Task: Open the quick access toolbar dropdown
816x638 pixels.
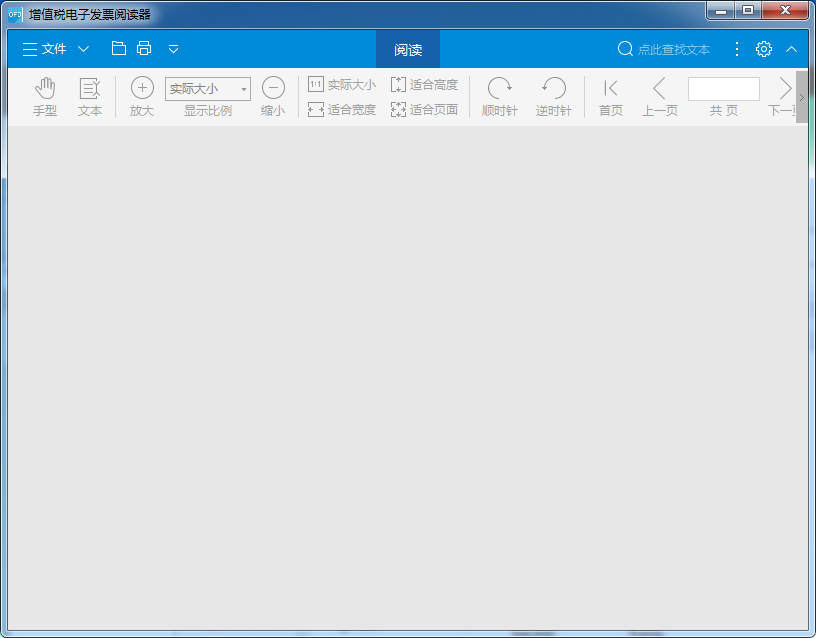Action: click(x=173, y=49)
